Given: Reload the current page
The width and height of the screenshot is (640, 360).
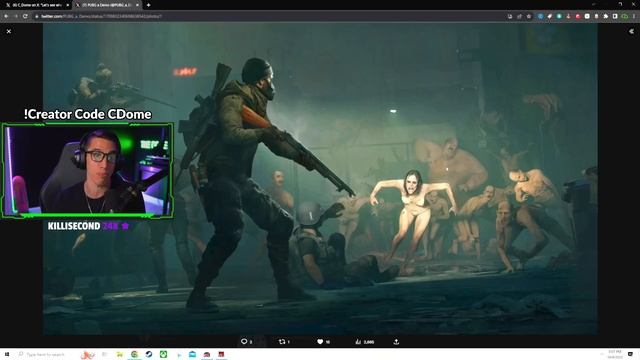Looking at the screenshot, I should click(25, 16).
